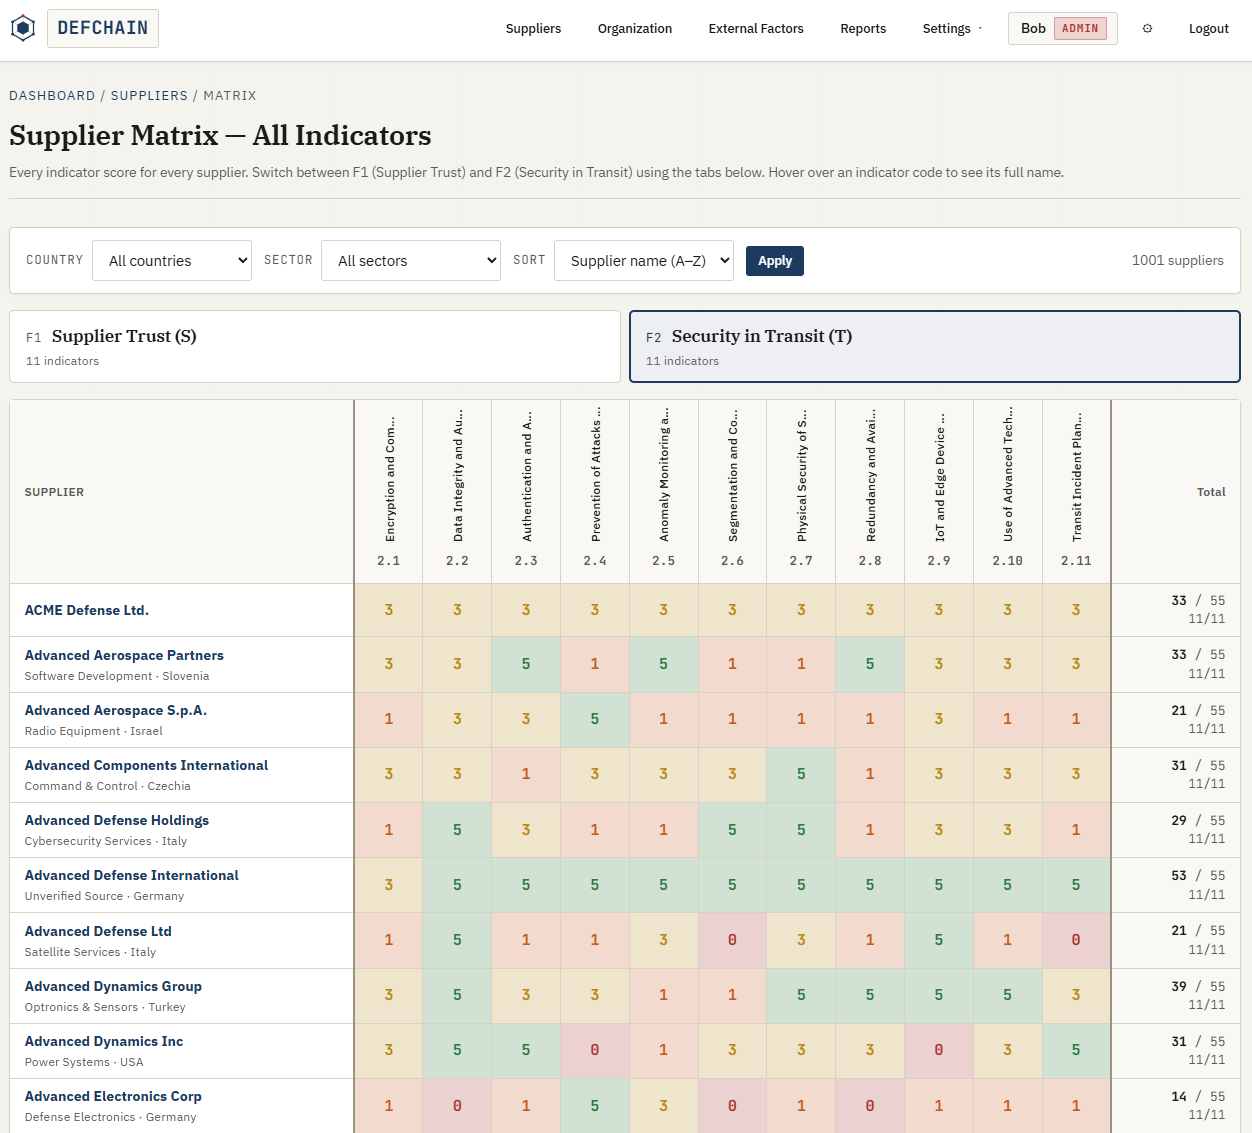Click Advanced Aerospace Partners' 2.3 score cell
1252x1133 pixels.
coord(526,664)
